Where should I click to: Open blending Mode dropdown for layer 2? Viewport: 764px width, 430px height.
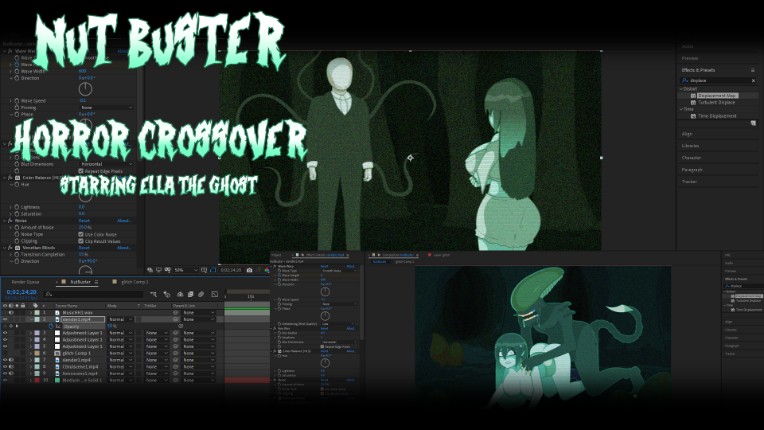point(120,319)
